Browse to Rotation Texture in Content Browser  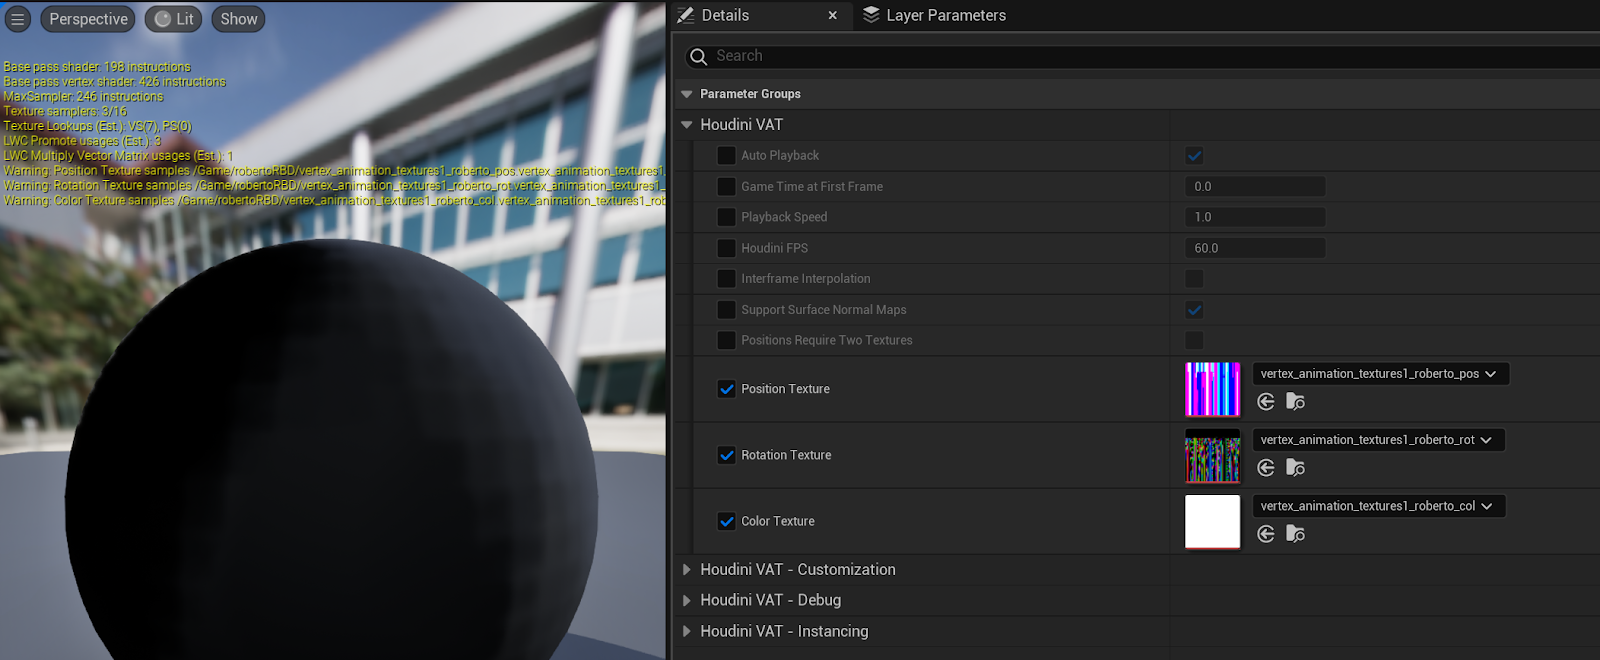click(x=1296, y=468)
